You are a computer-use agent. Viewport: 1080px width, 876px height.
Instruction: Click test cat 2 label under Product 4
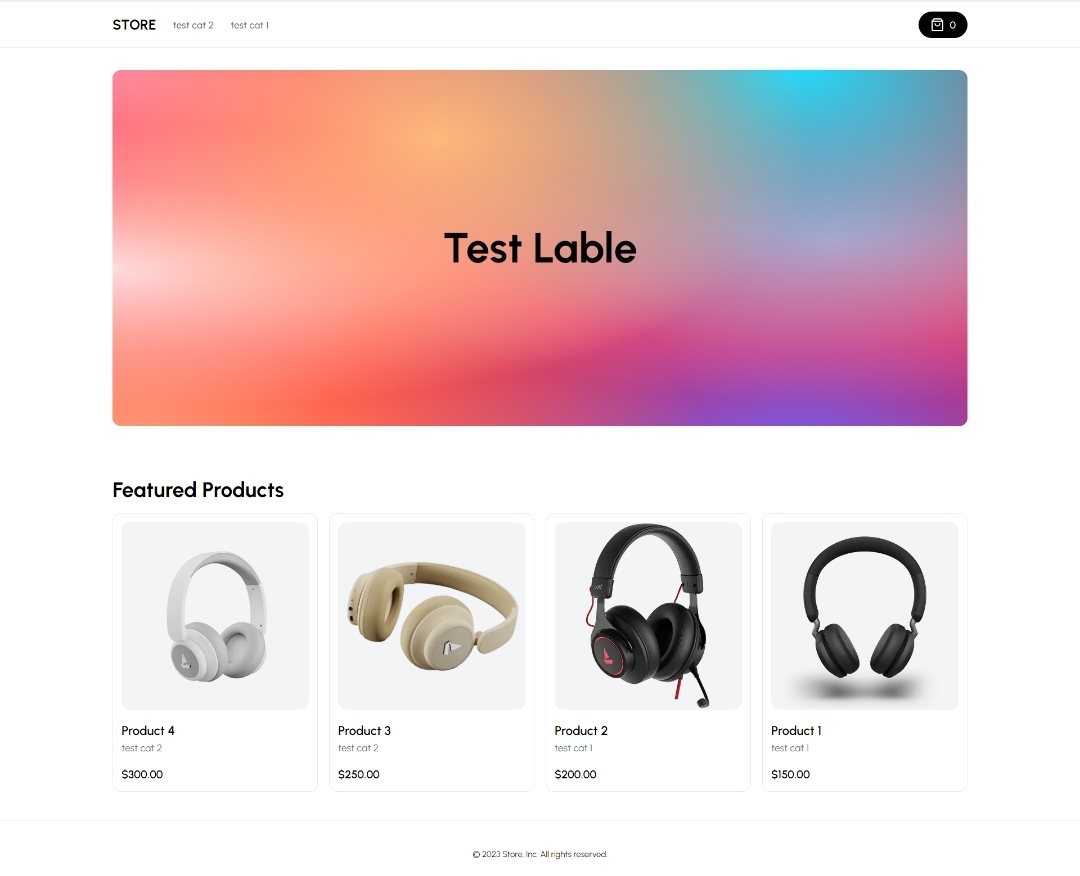click(x=141, y=748)
